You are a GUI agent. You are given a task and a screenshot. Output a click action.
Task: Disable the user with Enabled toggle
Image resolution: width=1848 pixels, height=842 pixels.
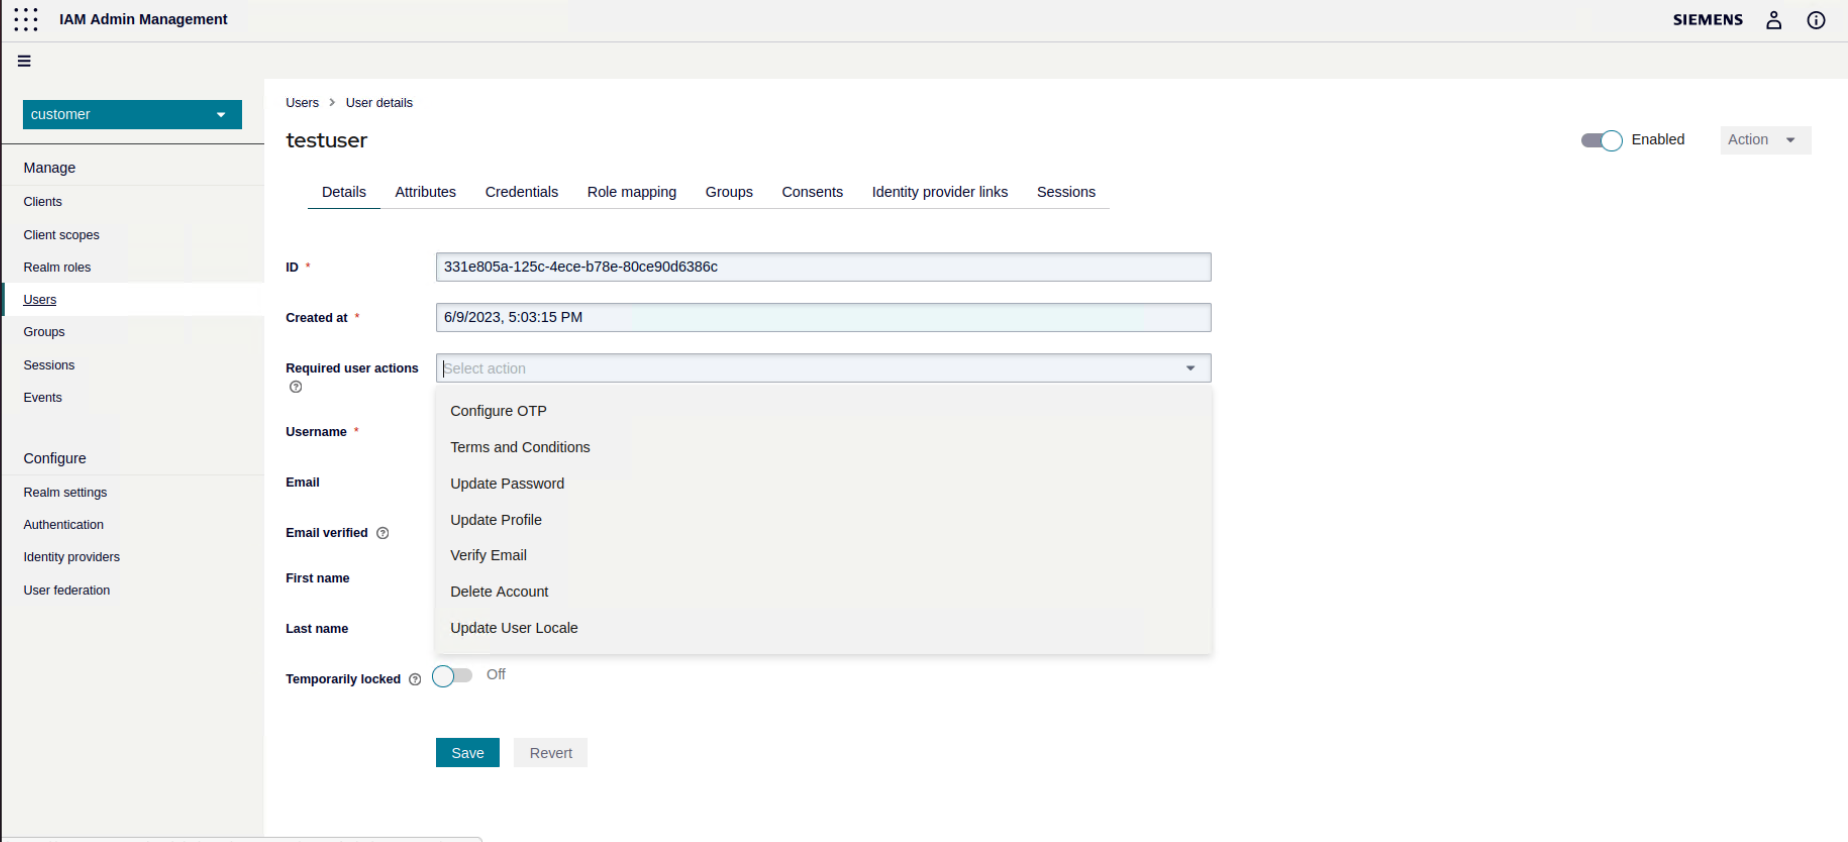(1601, 141)
